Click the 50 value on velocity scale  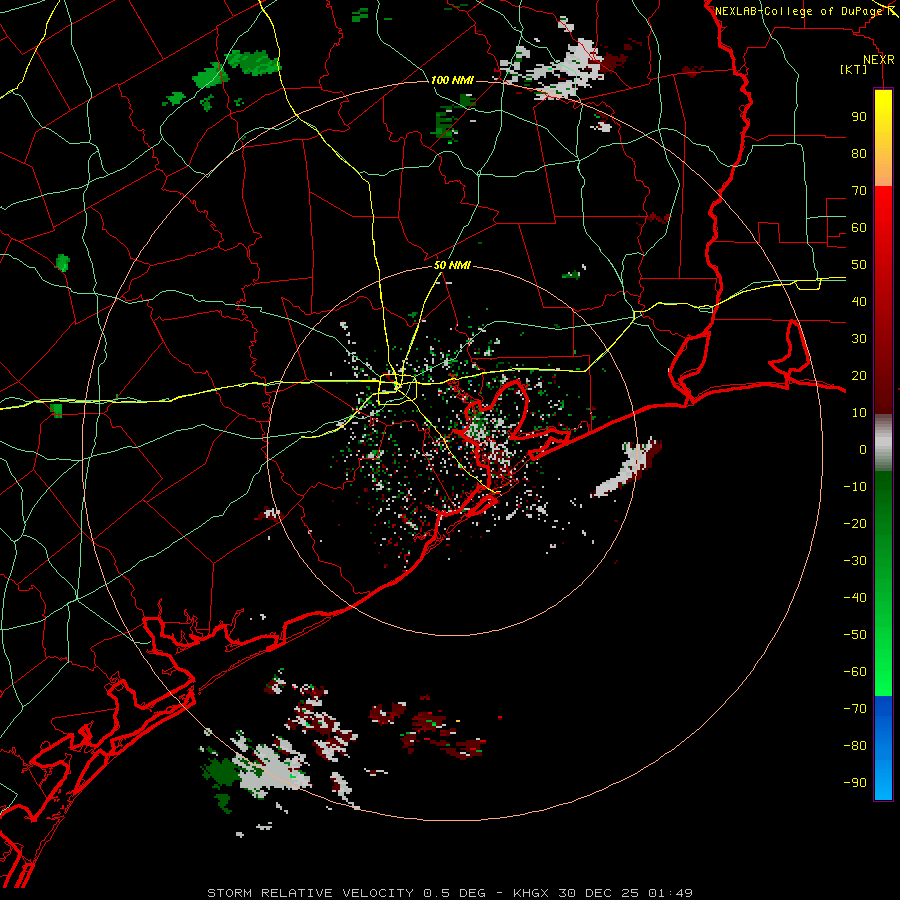pyautogui.click(x=859, y=265)
